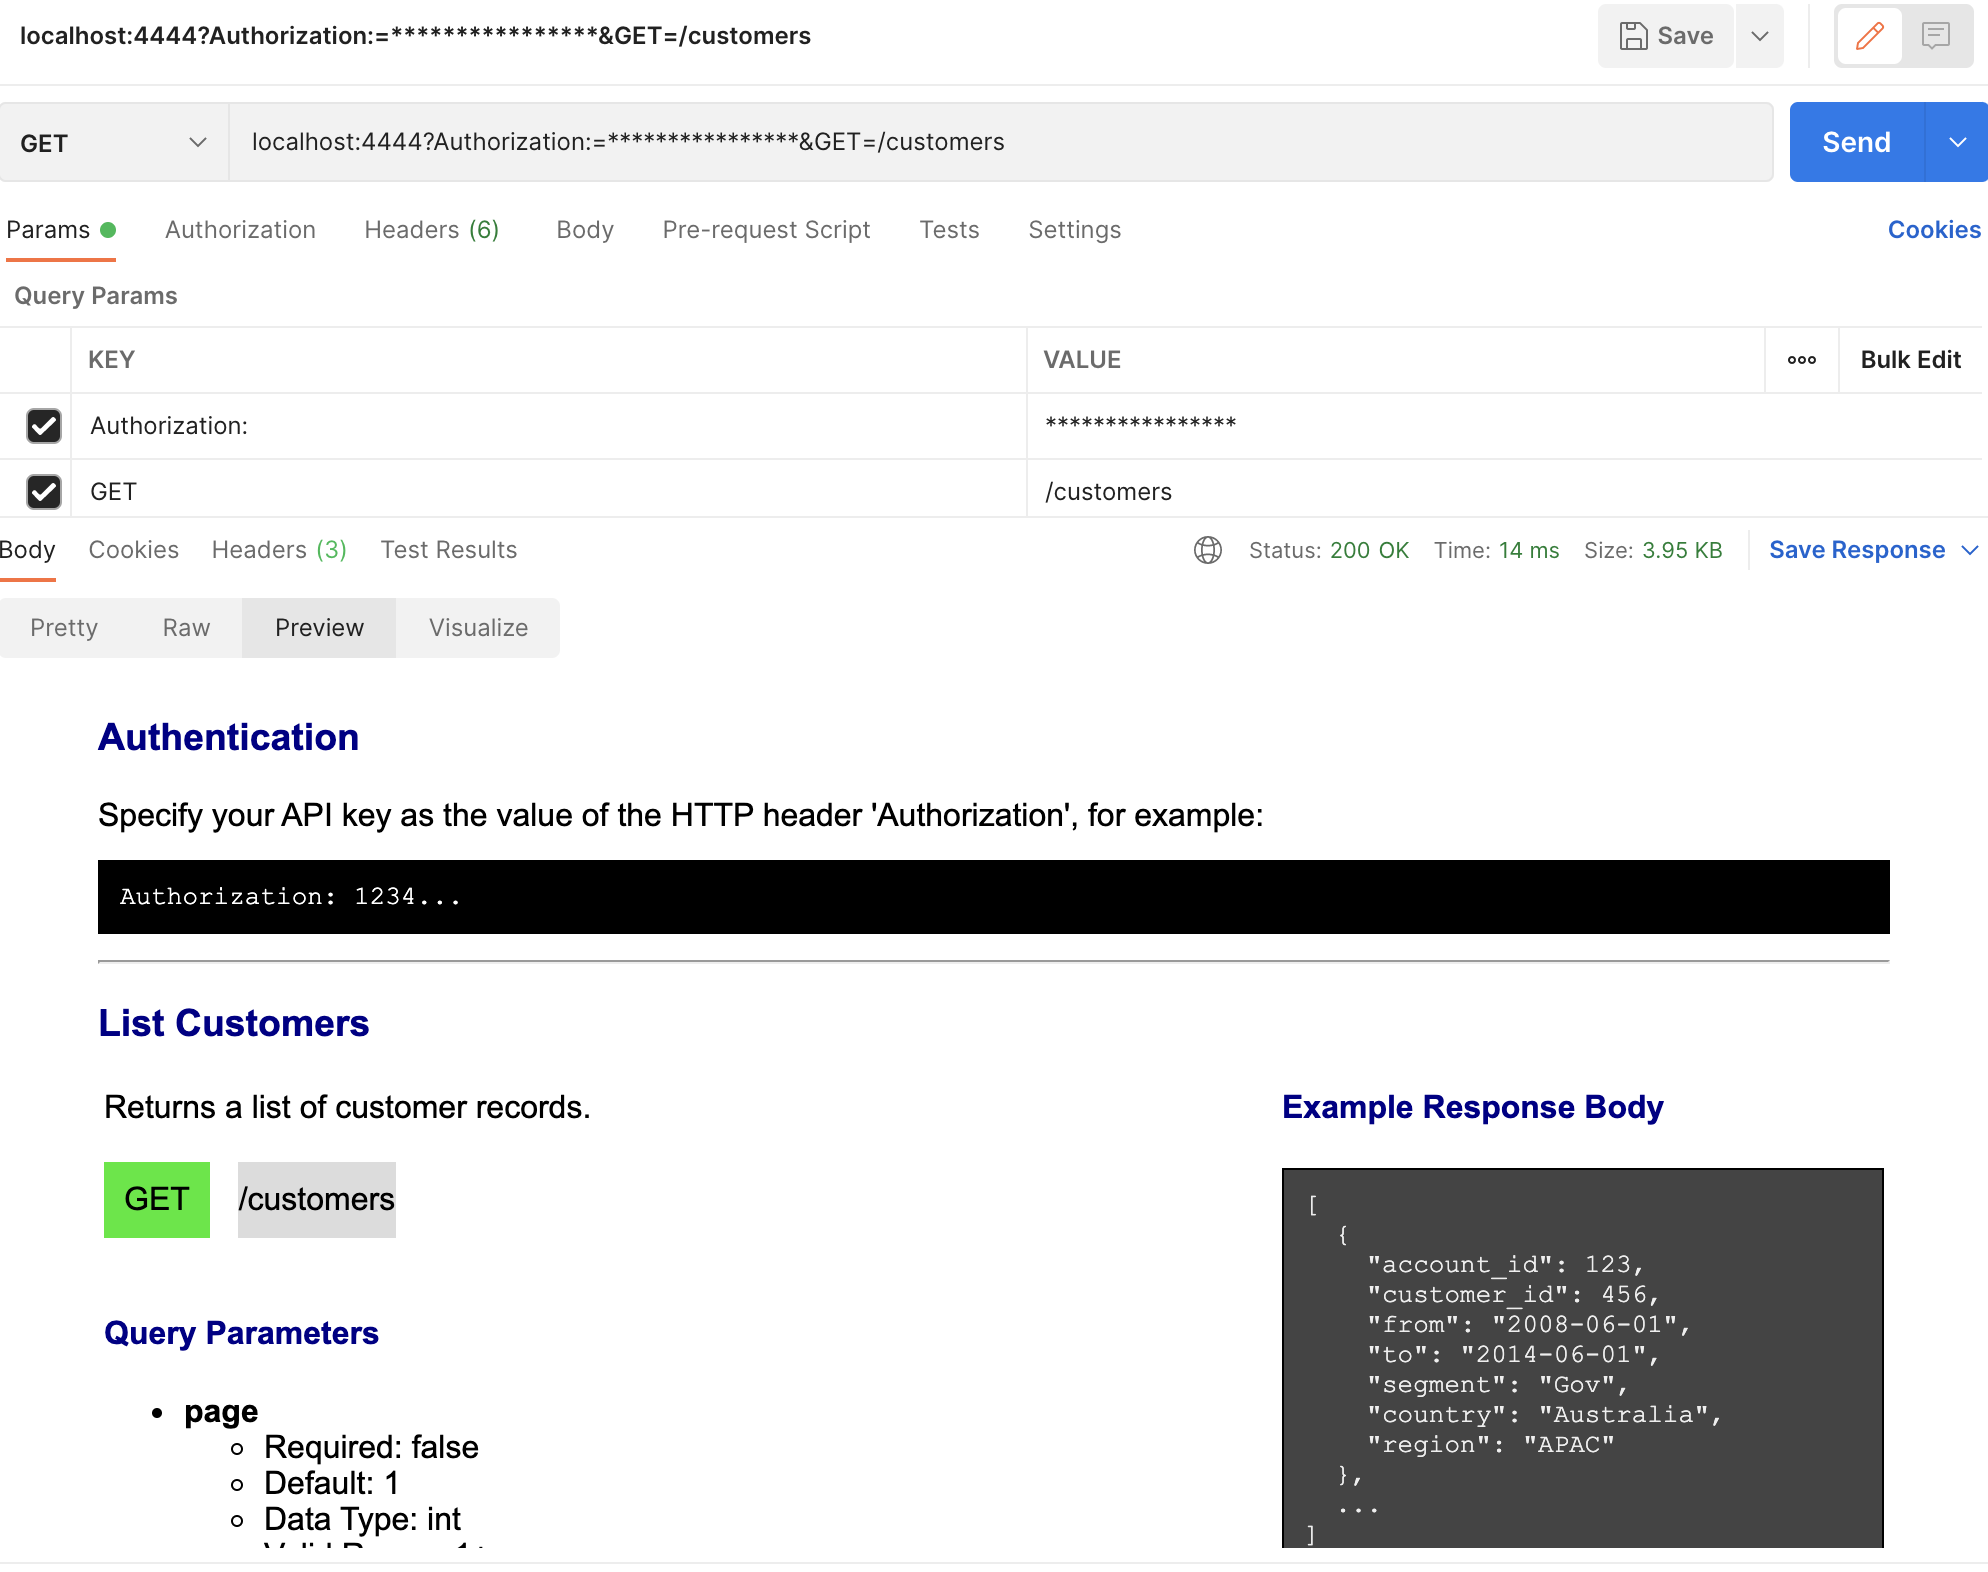1988x1572 pixels.
Task: Switch to Raw view
Action: pyautogui.click(x=186, y=628)
